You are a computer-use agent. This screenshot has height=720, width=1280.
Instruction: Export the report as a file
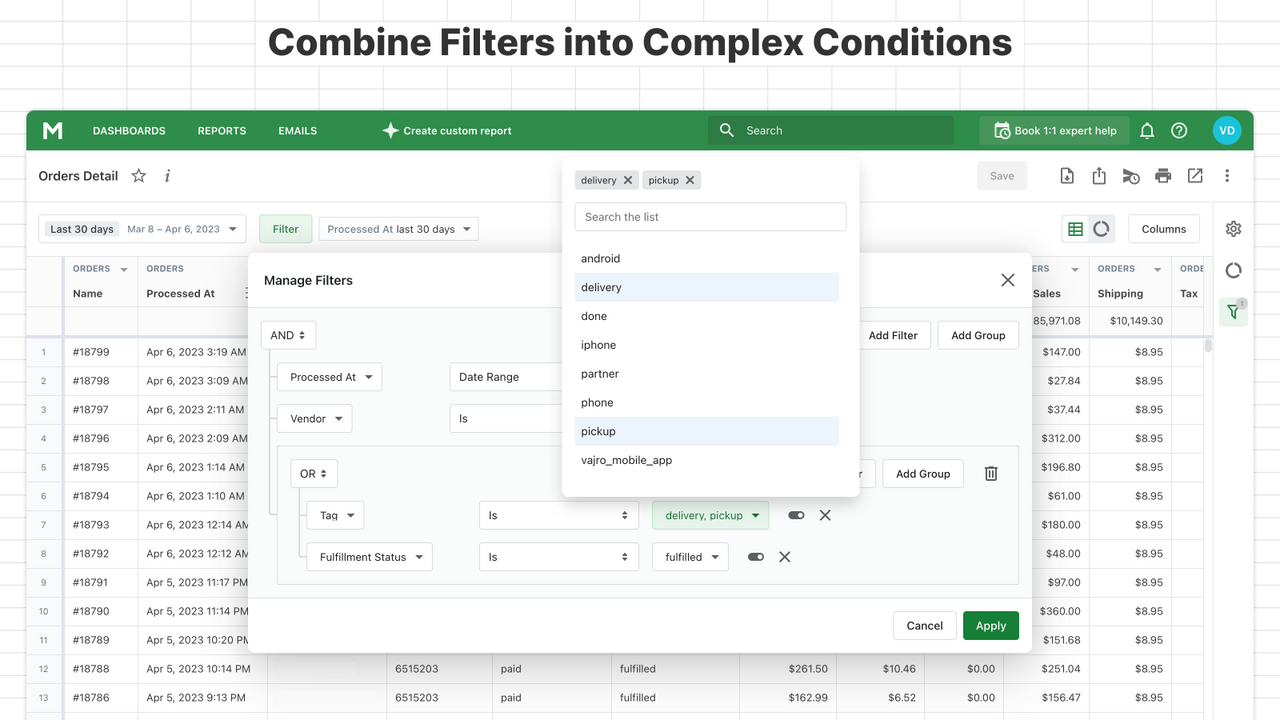point(1067,175)
